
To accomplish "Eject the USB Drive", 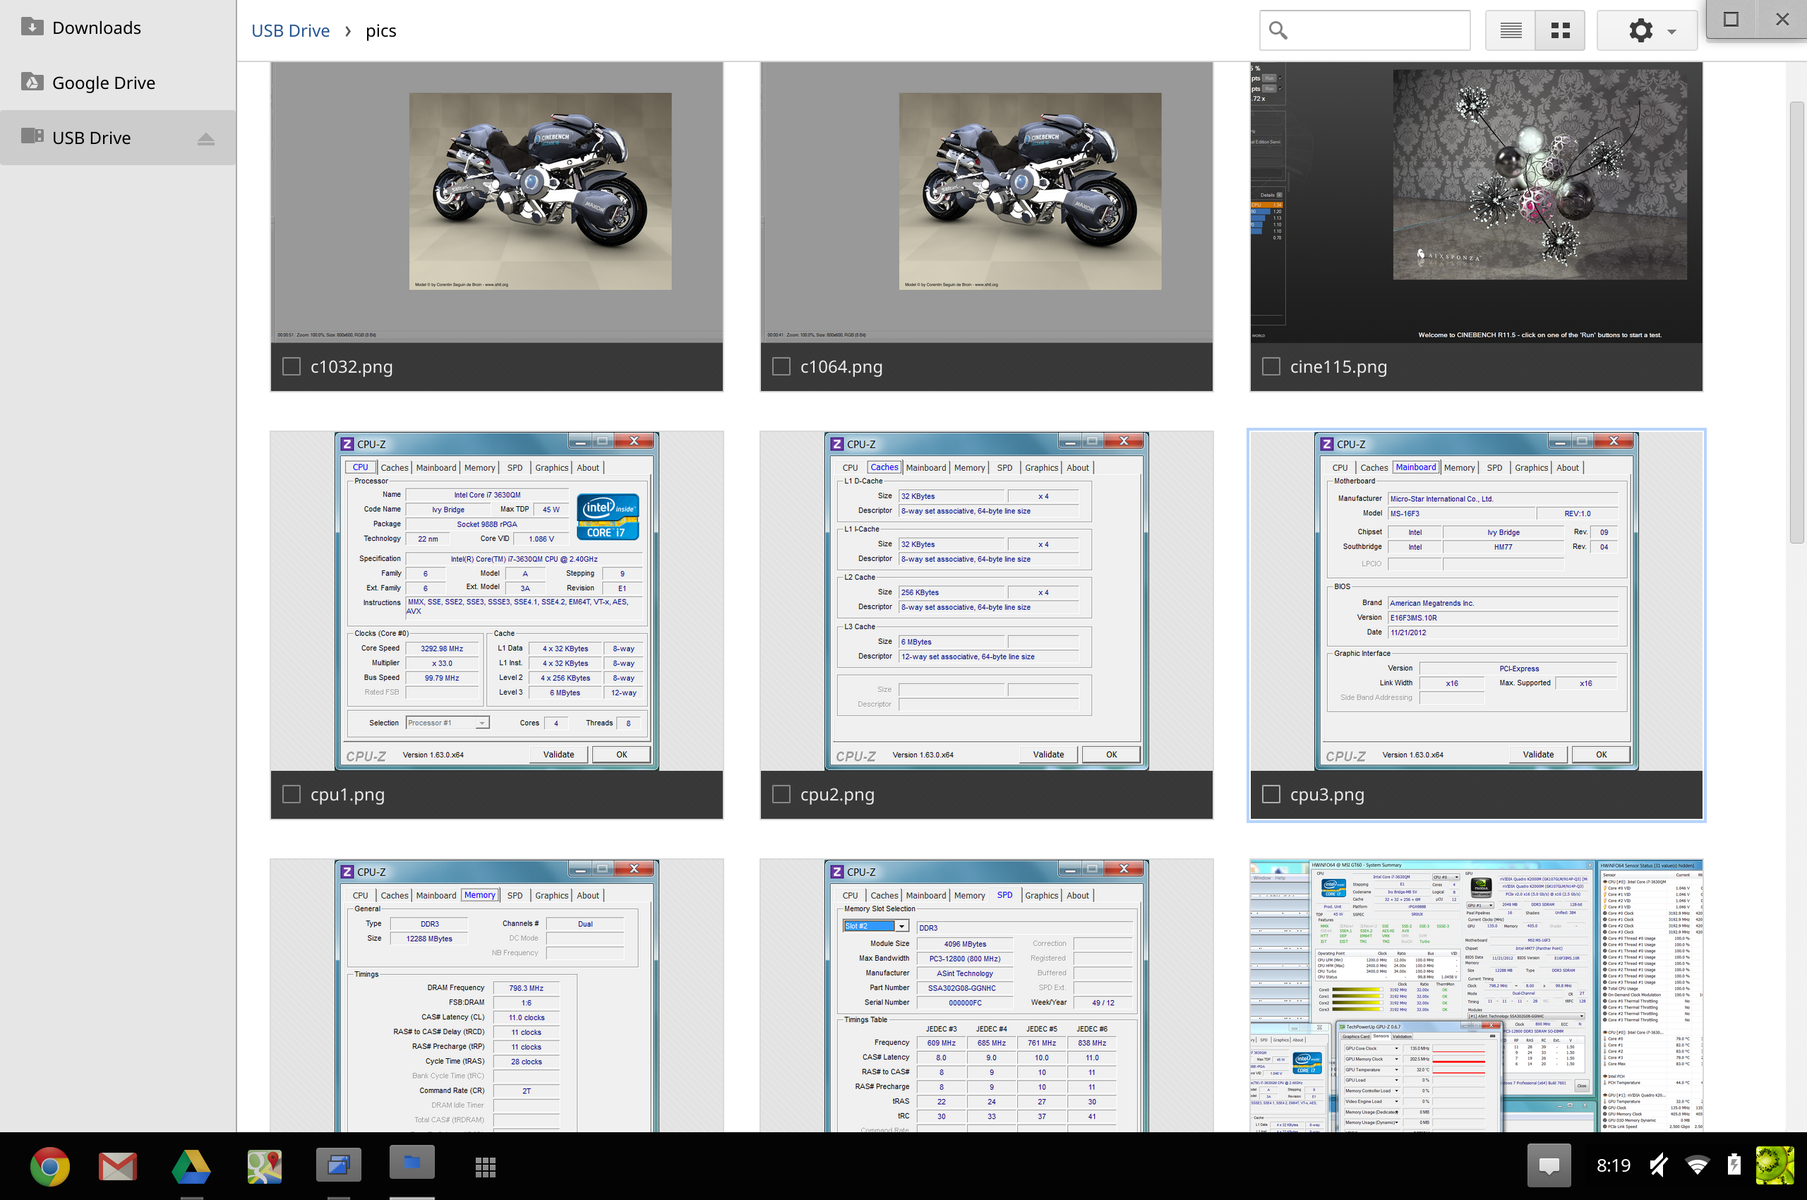I will pyautogui.click(x=206, y=138).
